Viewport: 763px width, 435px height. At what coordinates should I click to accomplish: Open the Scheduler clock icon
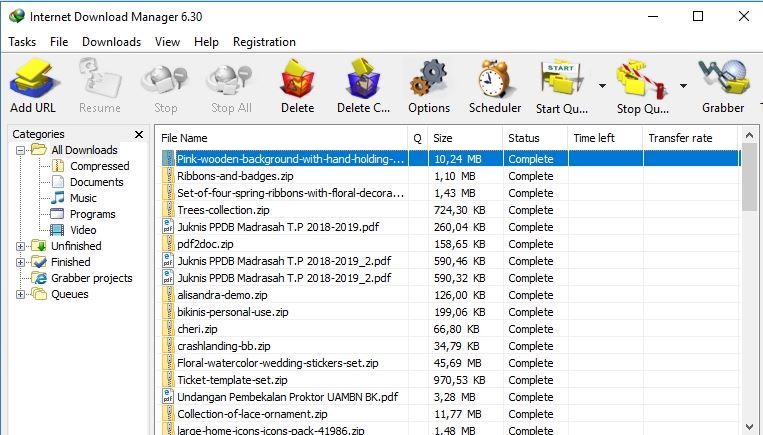tap(494, 79)
